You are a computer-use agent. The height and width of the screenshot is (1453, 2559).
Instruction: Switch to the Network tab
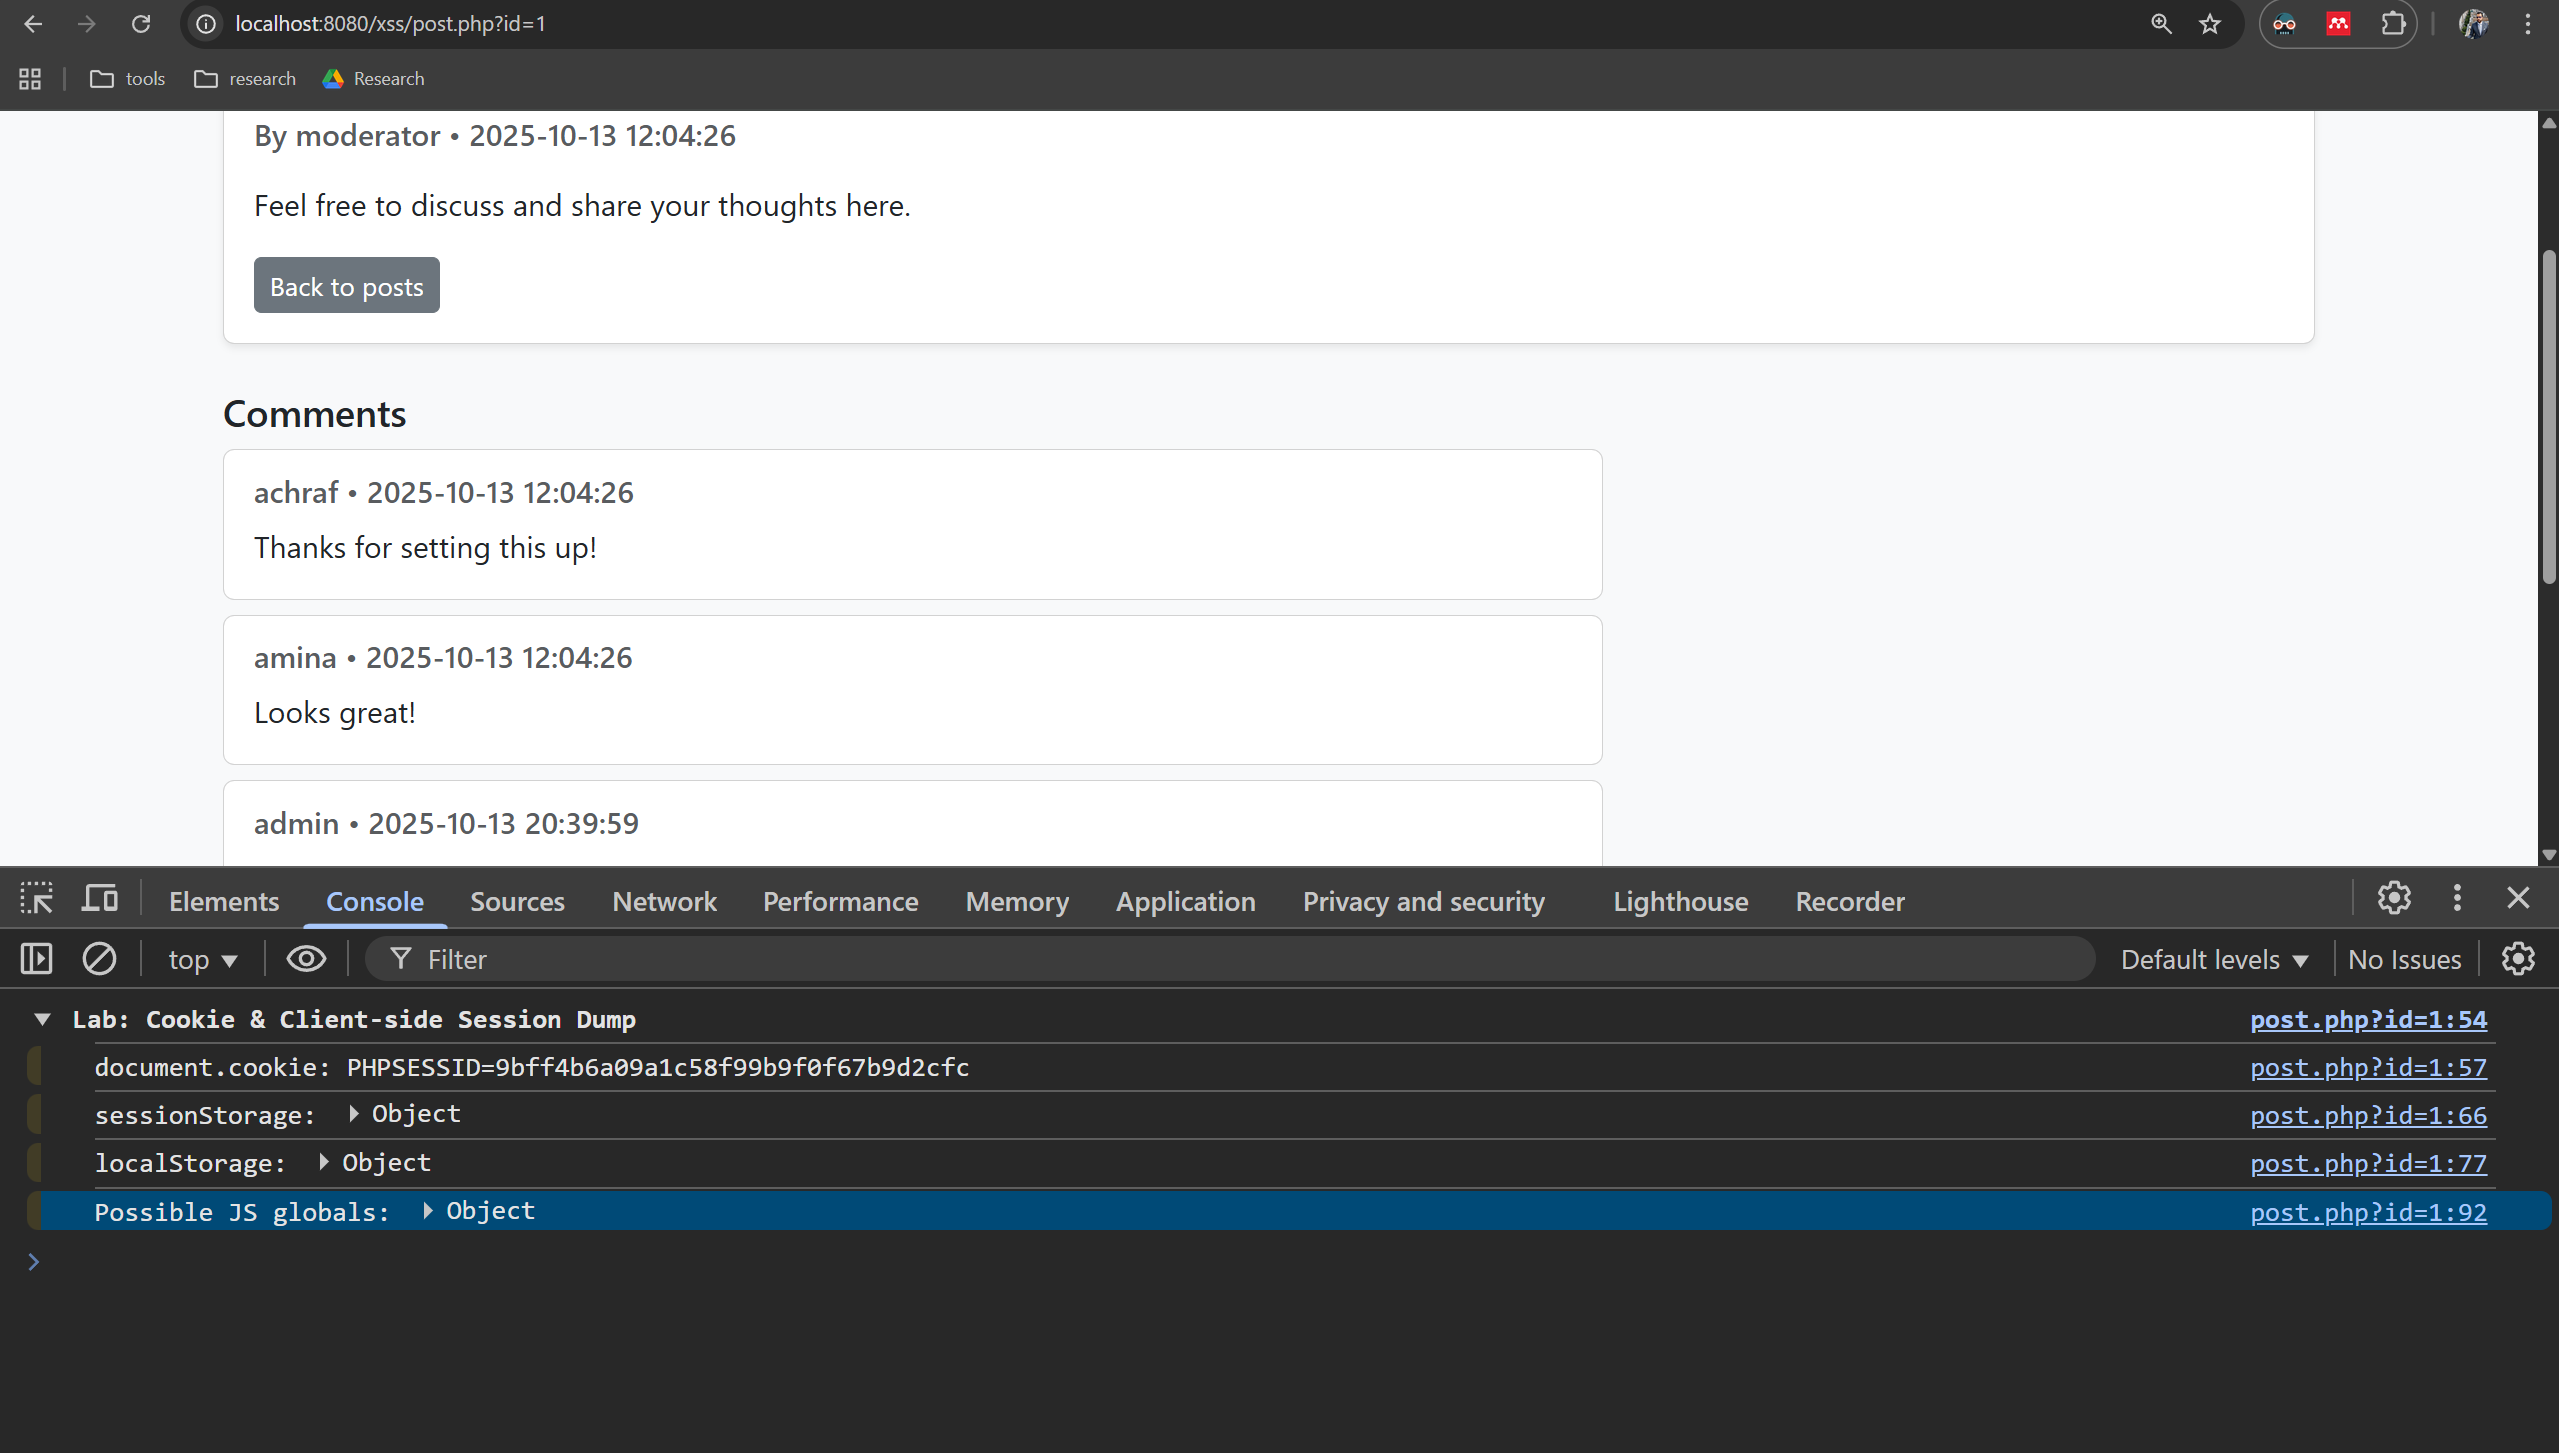[664, 902]
